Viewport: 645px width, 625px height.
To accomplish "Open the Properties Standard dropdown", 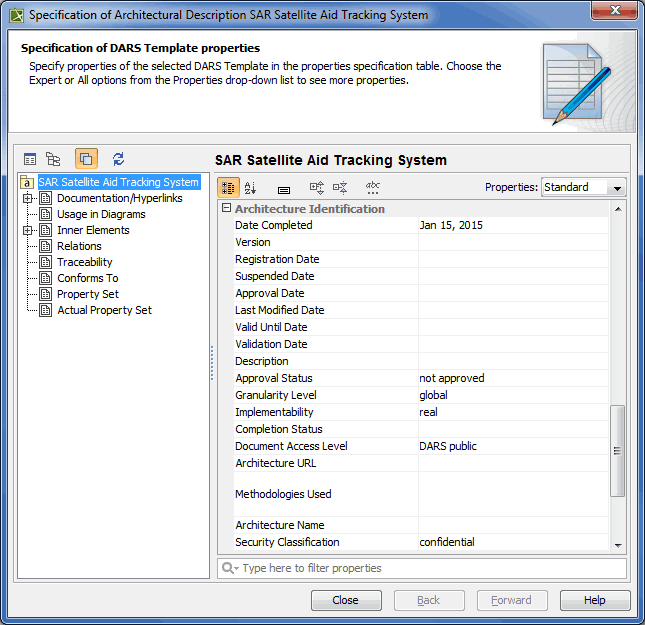I will [x=583, y=187].
